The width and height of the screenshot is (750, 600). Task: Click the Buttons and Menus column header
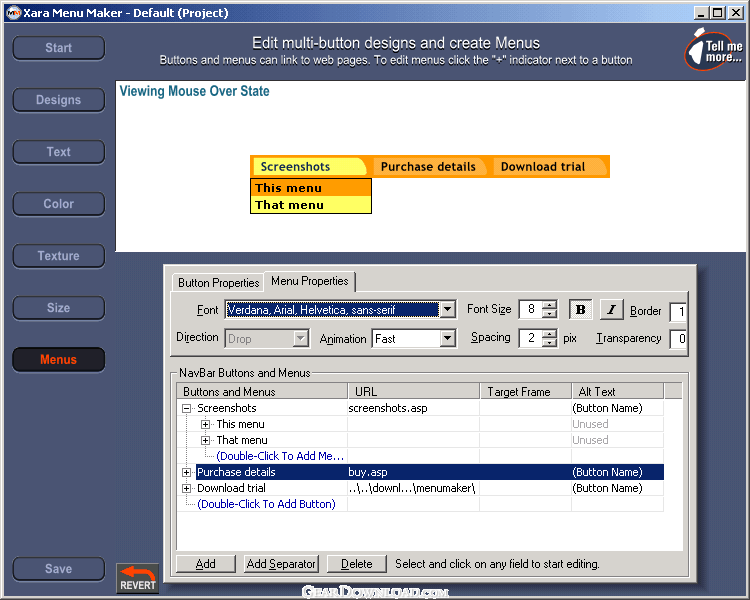tap(262, 391)
